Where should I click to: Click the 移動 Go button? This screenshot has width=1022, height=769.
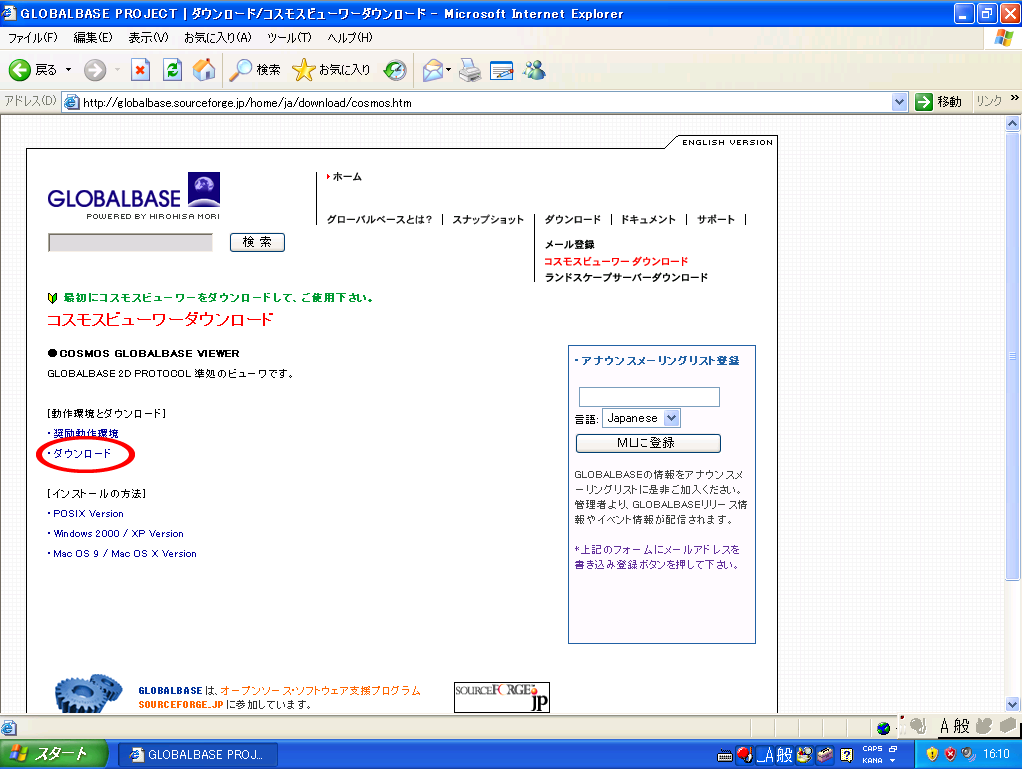click(939, 102)
